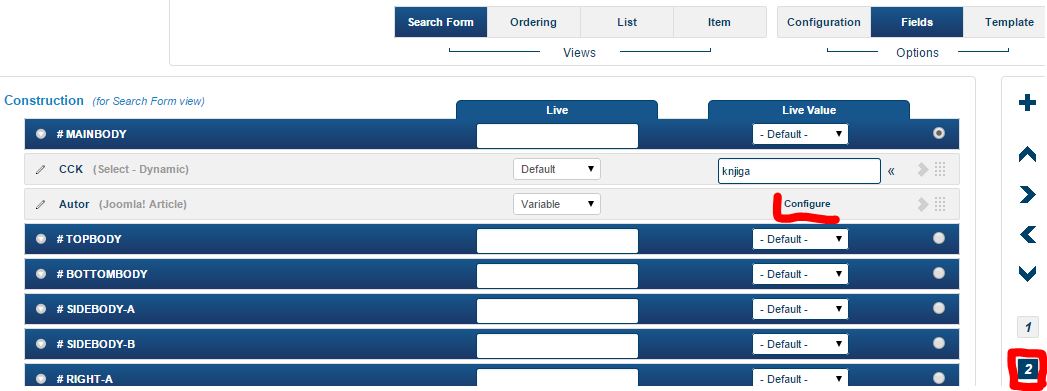Screen dimensions: 1047x391
Task: Open Configuration options tab
Action: 823,22
